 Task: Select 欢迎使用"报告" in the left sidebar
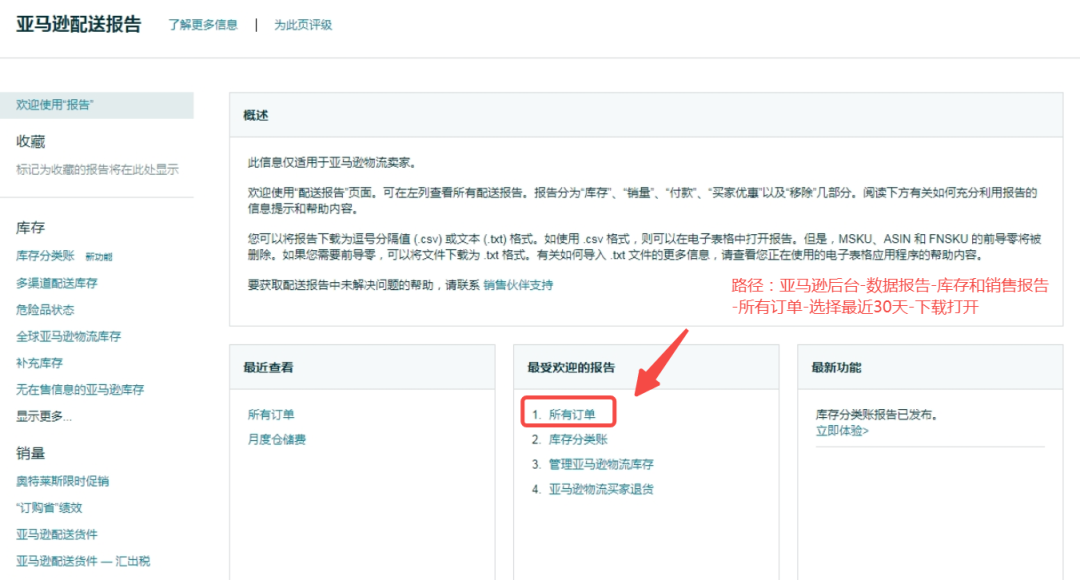[55, 105]
